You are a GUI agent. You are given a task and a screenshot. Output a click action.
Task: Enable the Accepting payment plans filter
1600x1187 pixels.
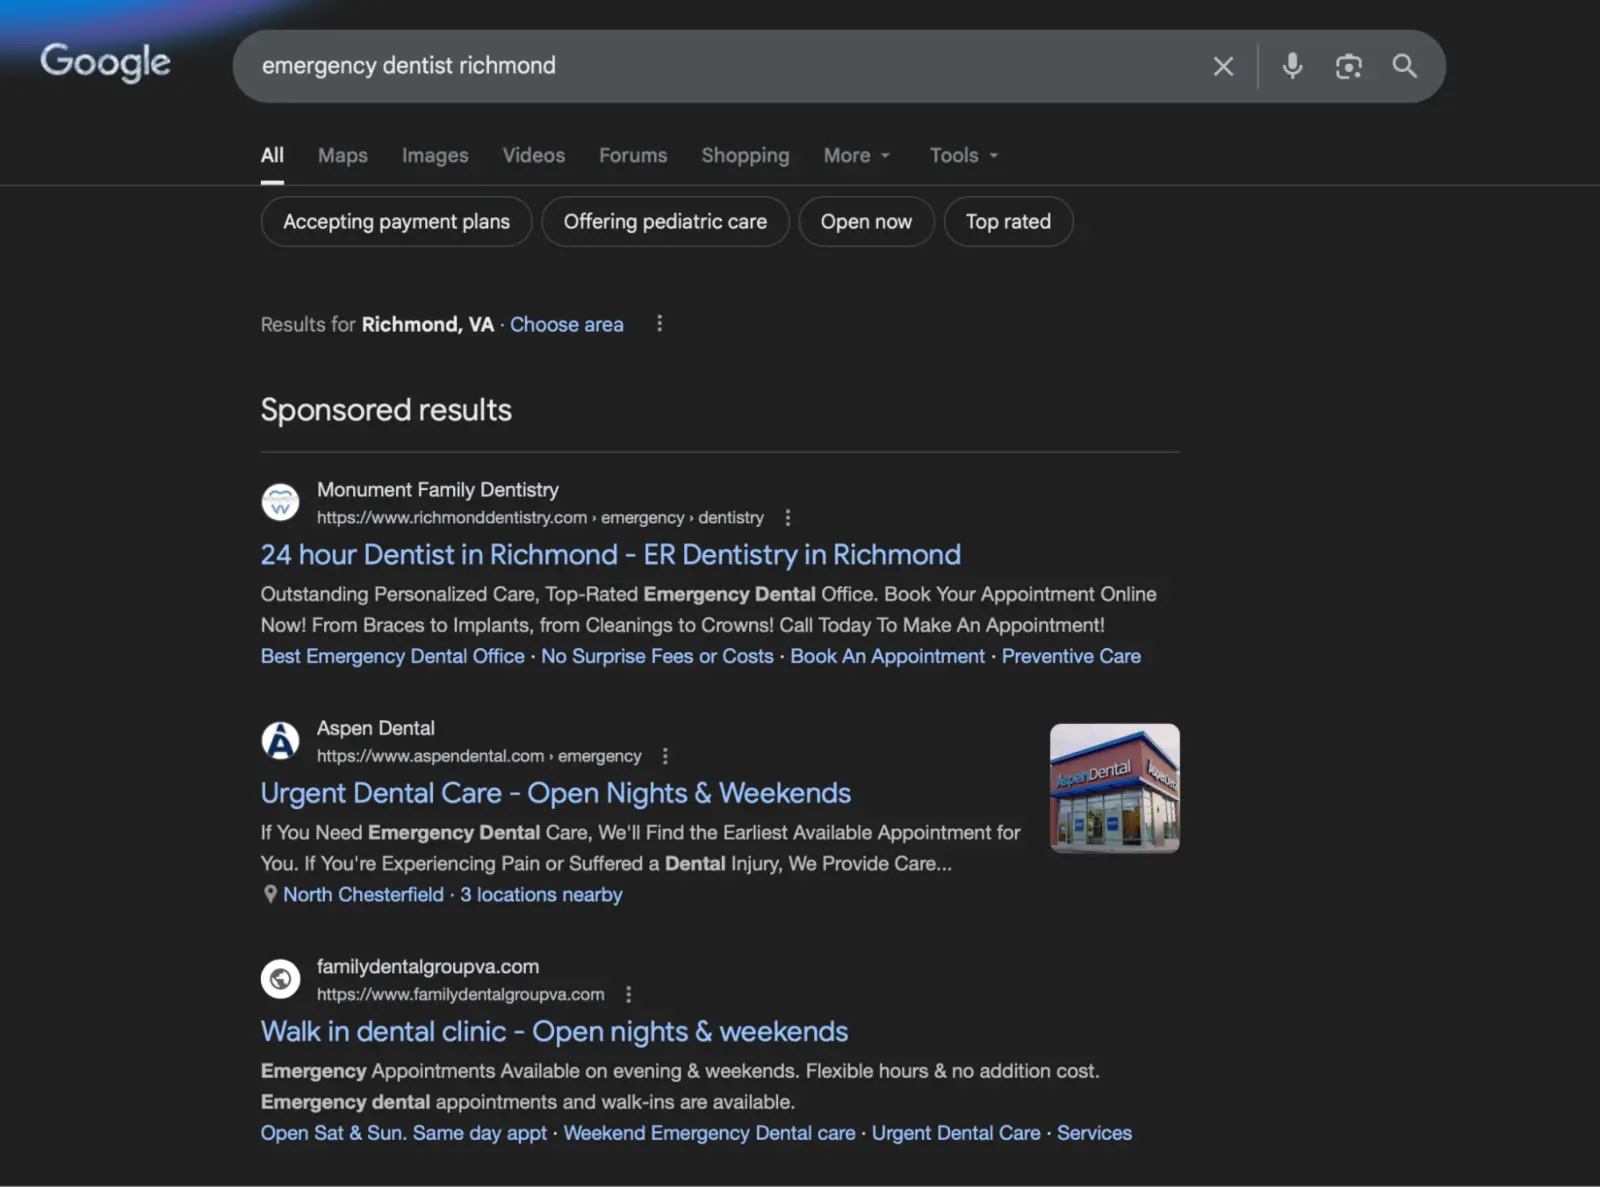tap(395, 221)
